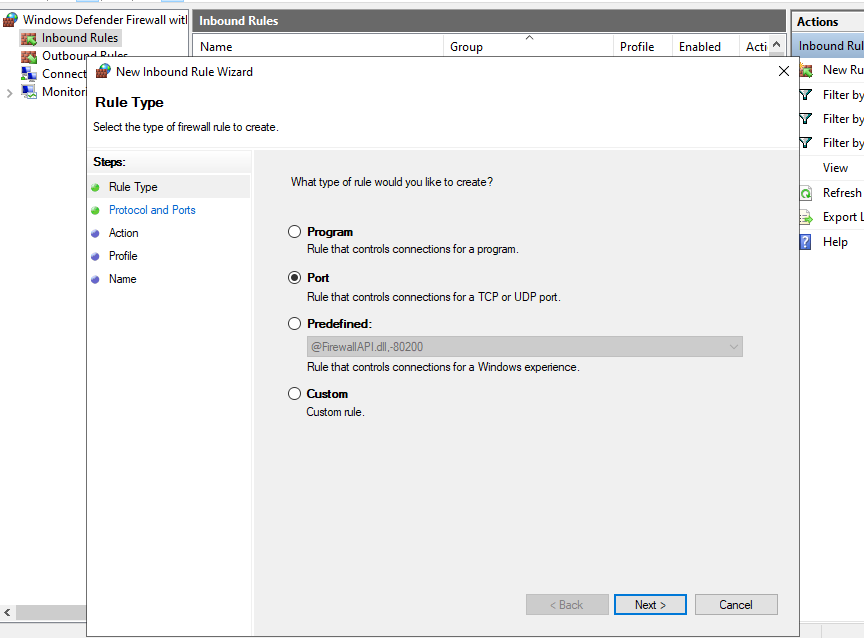Cancel the New Inbound Rule Wizard

[736, 604]
